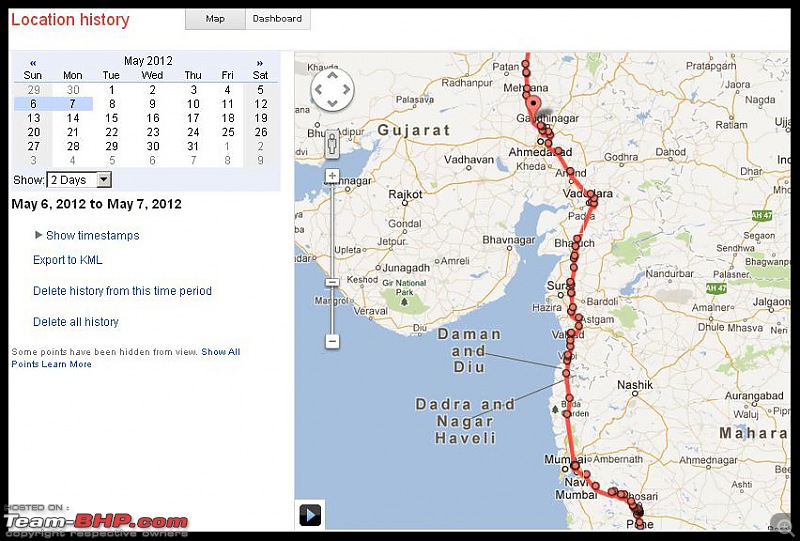Screen dimensions: 800x541
Task: Pick May 20 in the calendar
Action: tap(34, 132)
